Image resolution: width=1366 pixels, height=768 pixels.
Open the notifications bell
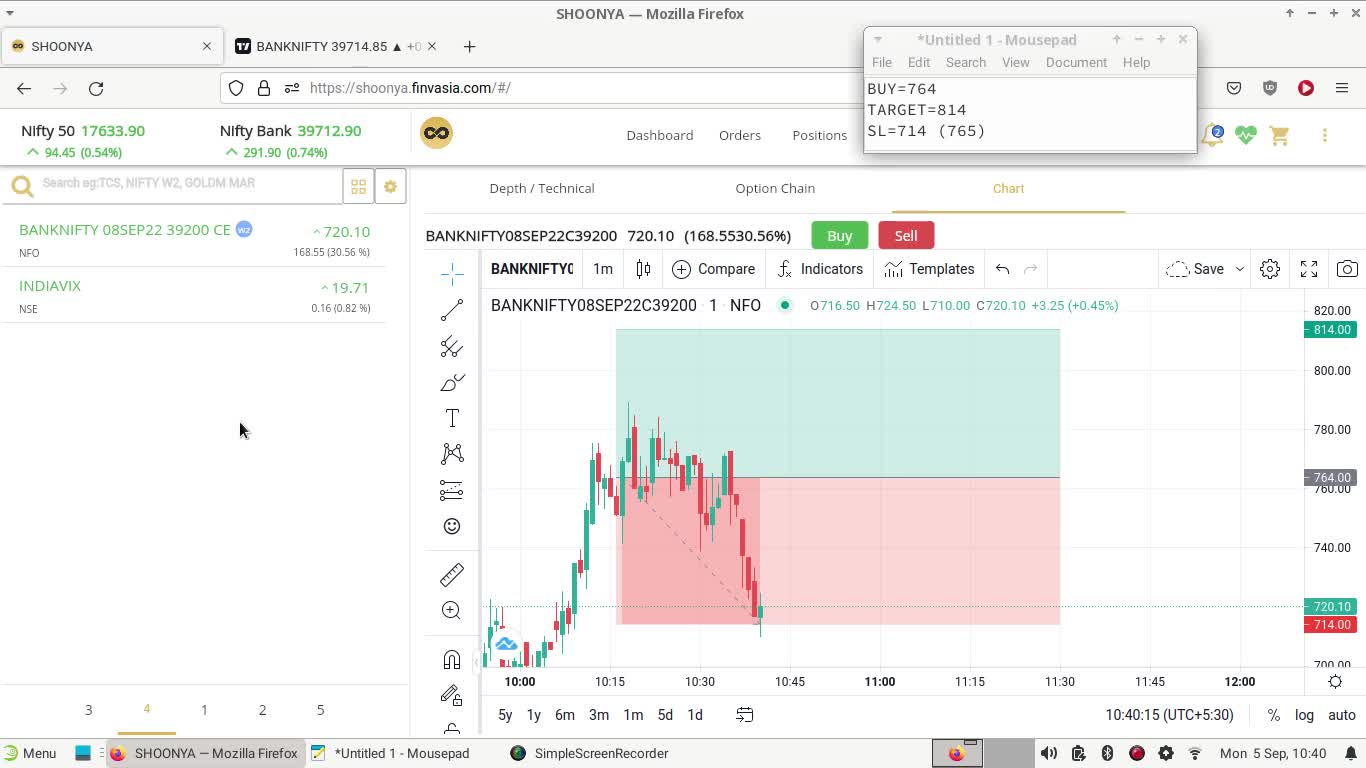1212,135
